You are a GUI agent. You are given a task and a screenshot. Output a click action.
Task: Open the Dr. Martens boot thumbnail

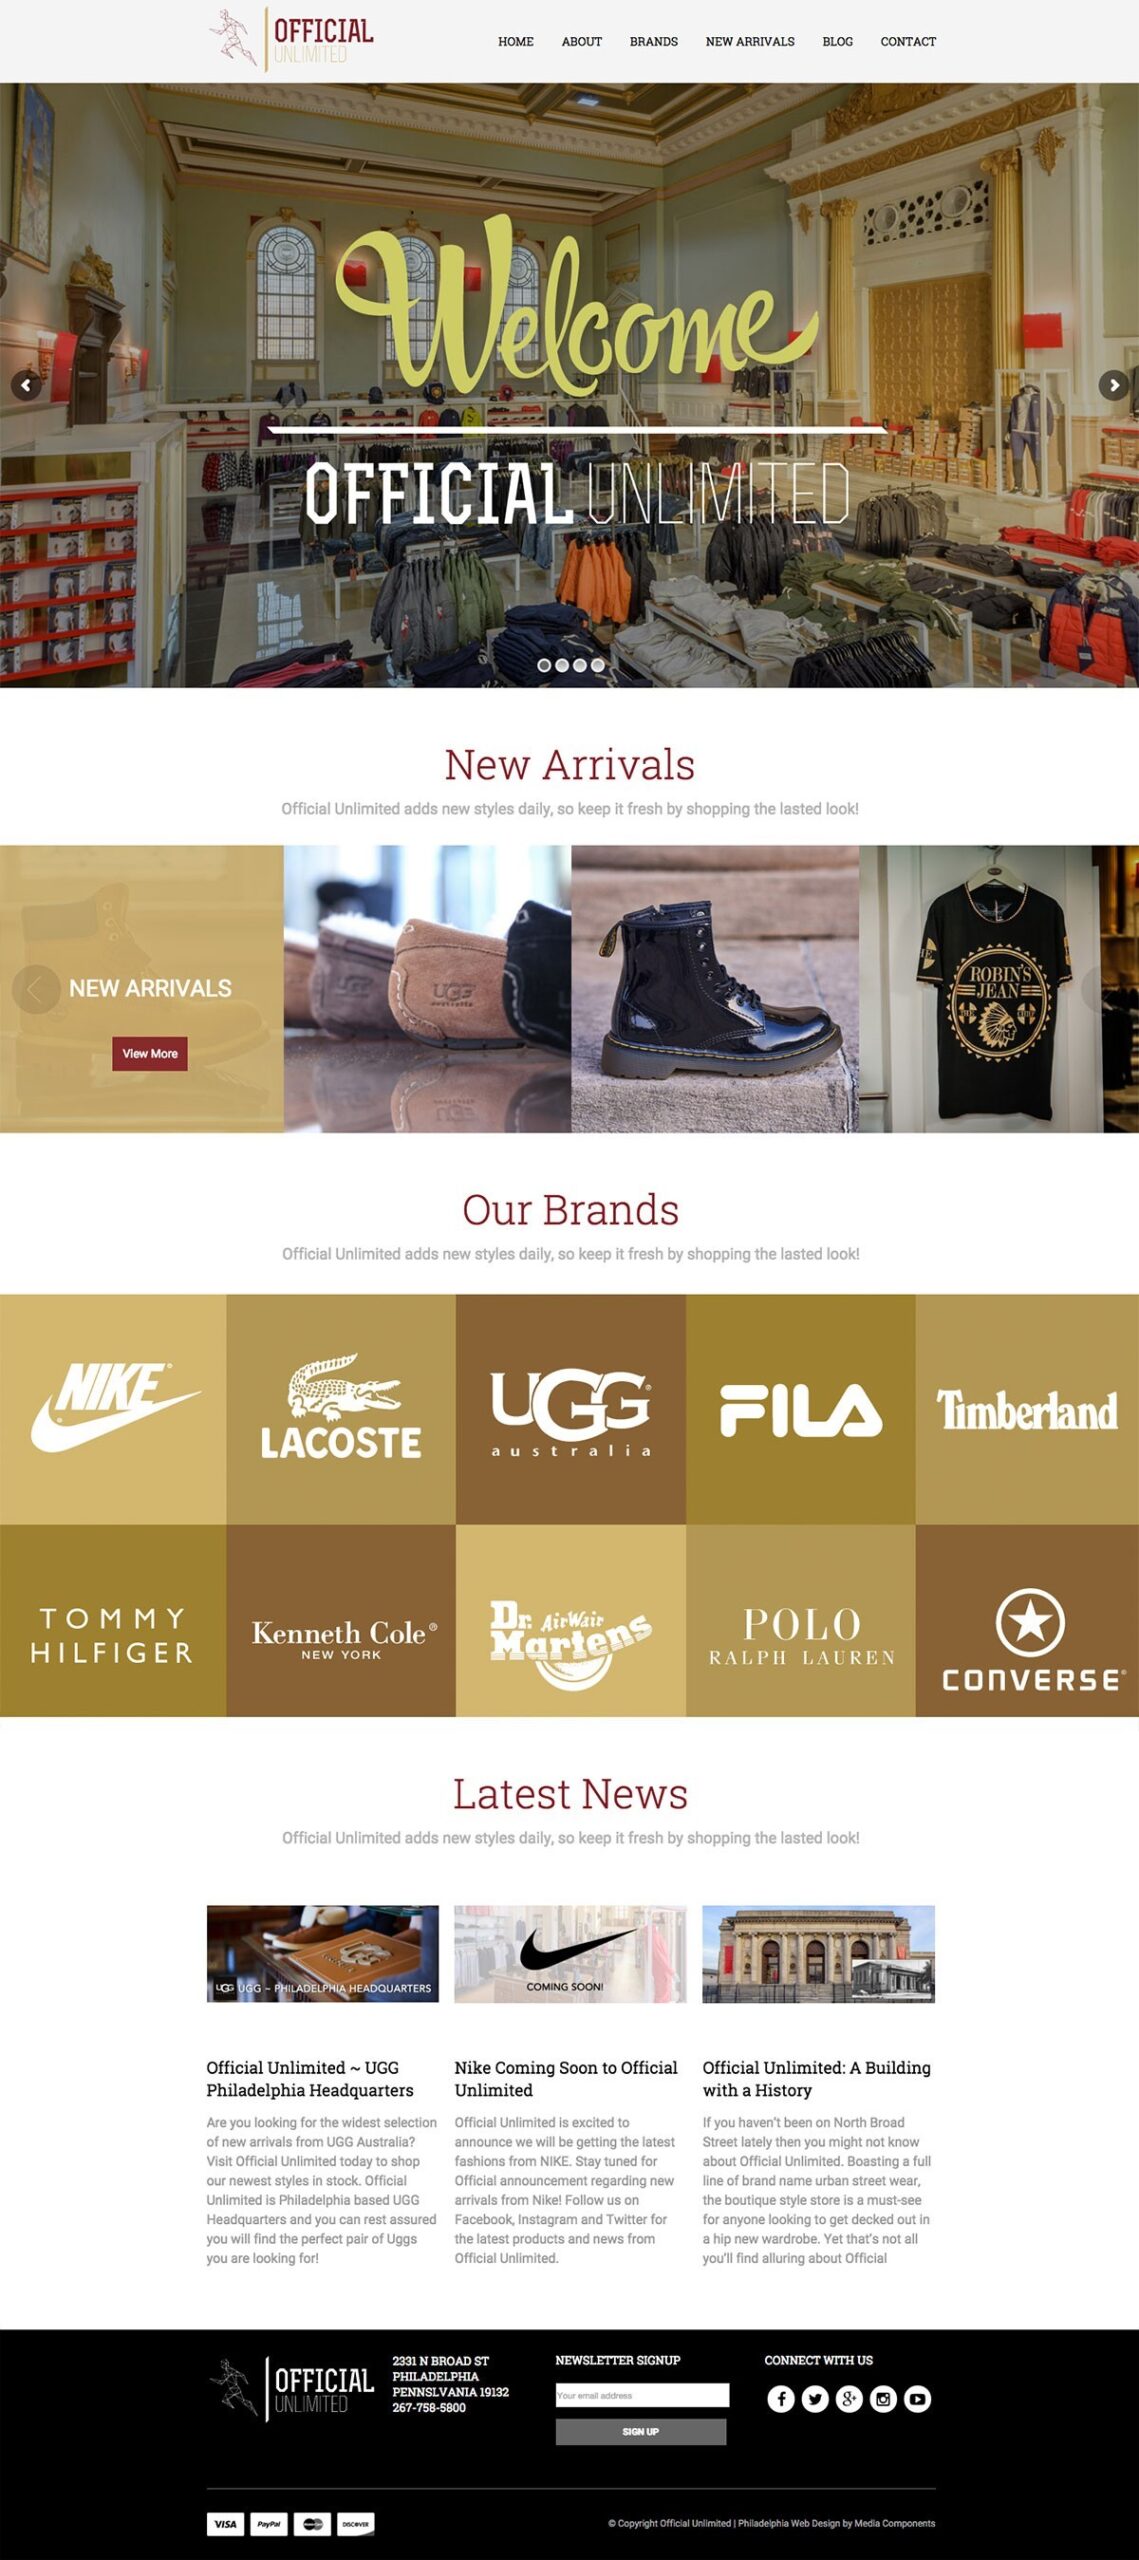pyautogui.click(x=715, y=988)
